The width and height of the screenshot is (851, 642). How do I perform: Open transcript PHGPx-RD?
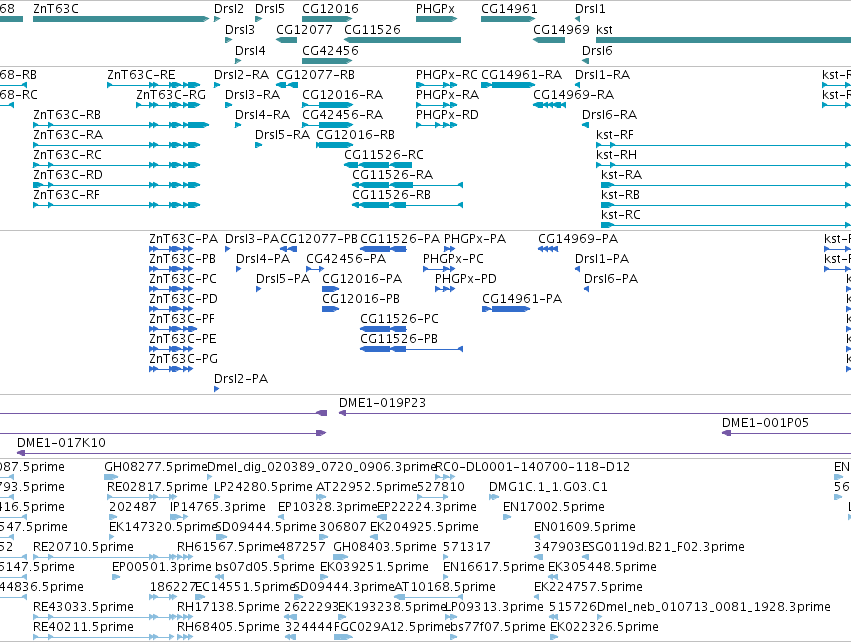coord(447,115)
